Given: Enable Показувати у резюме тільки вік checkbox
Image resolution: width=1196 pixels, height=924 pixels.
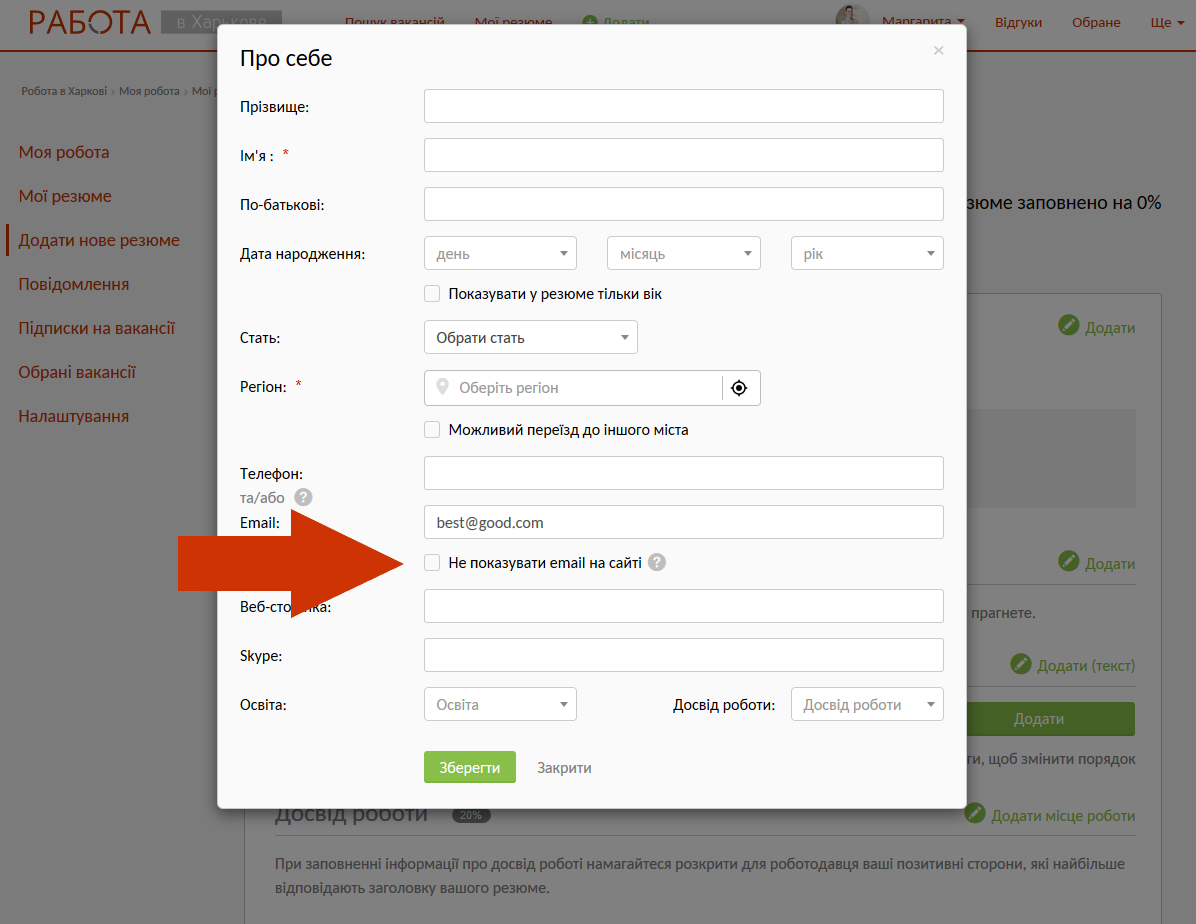Looking at the screenshot, I should [432, 294].
